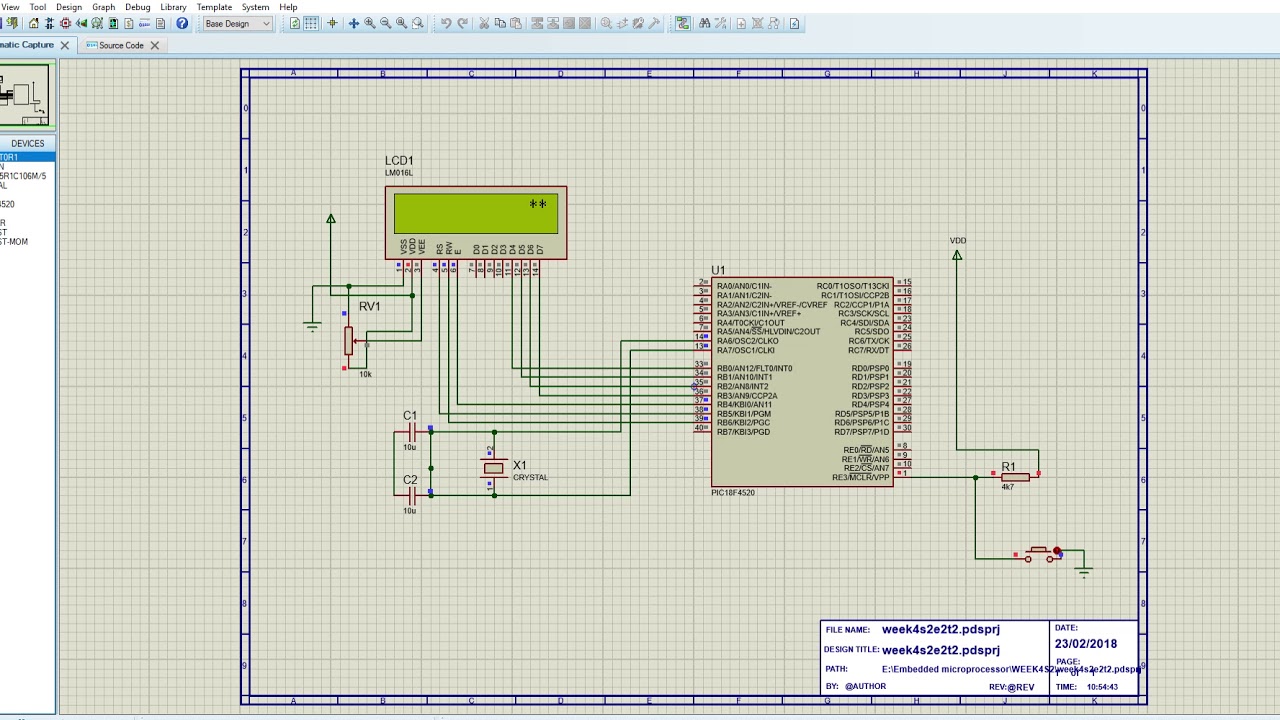Open the Home Page toolbar icon
Viewport: 1280px width, 720px height.
coord(34,23)
